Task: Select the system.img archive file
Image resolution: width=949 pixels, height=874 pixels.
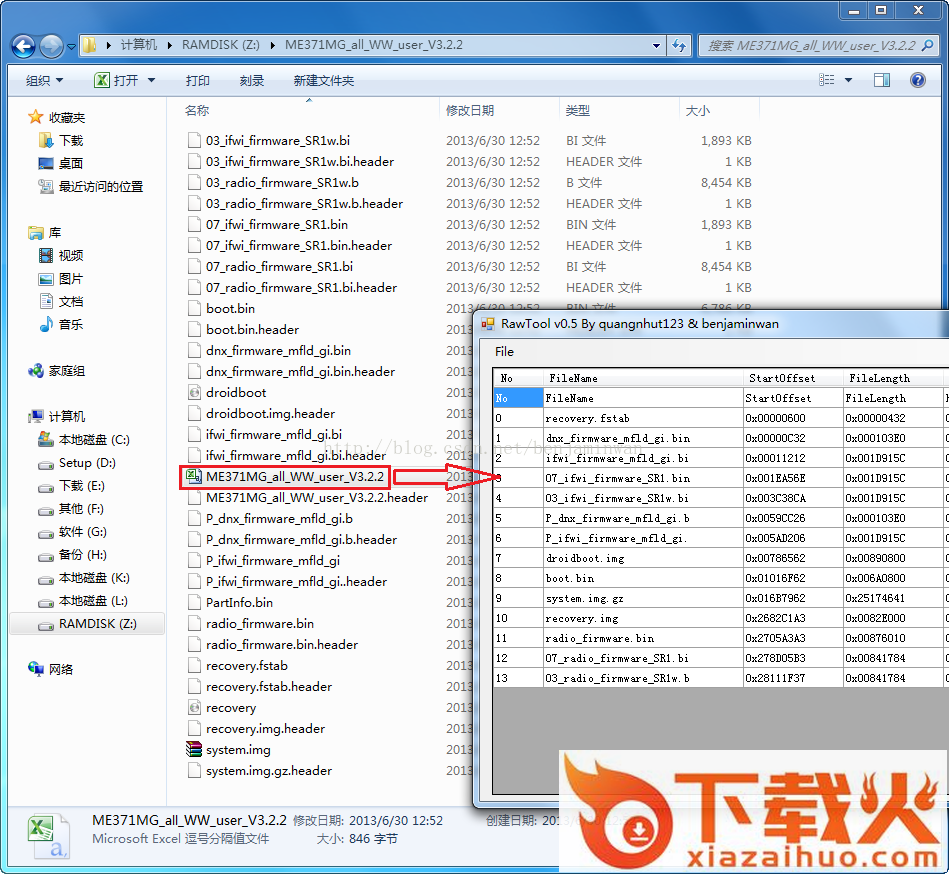Action: pyautogui.click(x=238, y=750)
